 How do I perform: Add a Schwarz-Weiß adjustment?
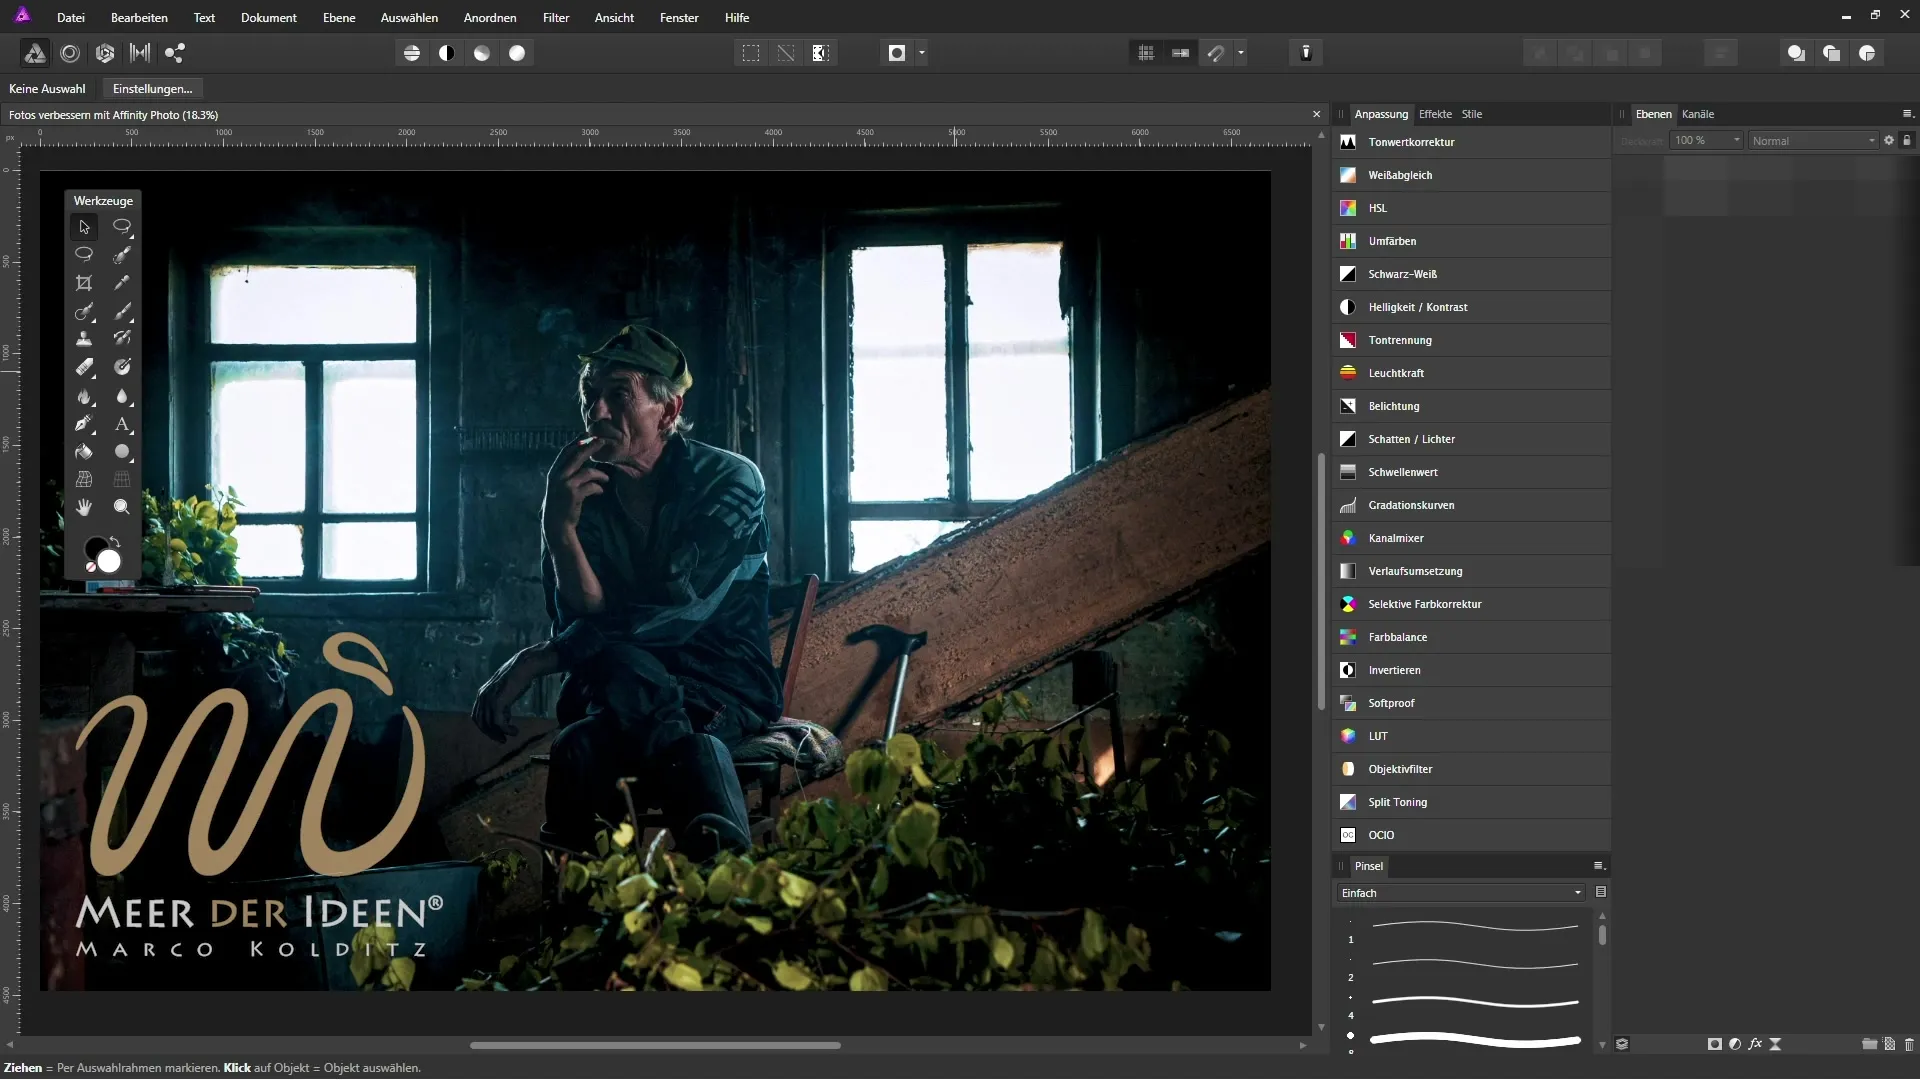pyautogui.click(x=1471, y=274)
